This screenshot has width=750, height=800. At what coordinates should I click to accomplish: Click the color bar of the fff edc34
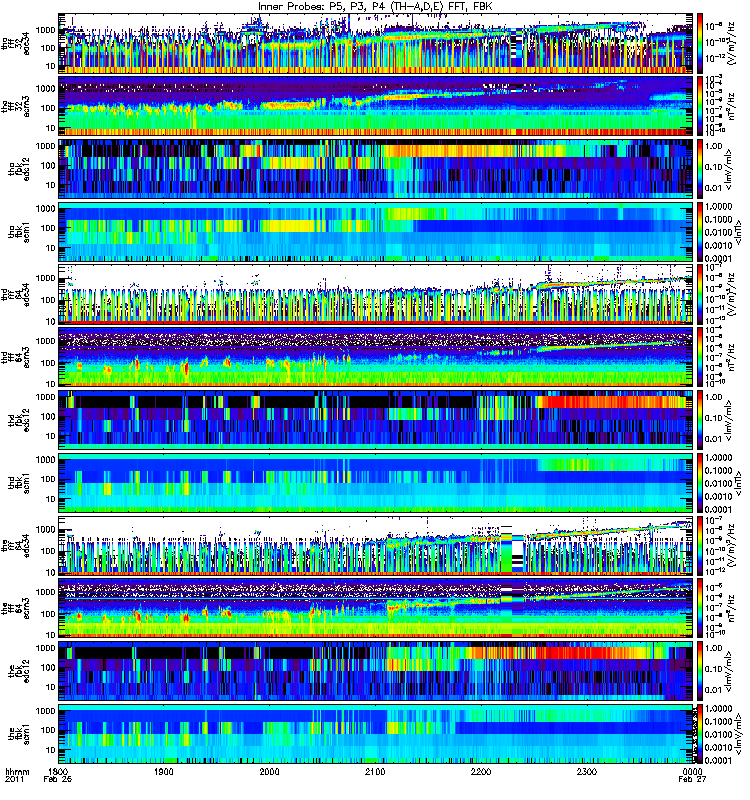click(x=699, y=545)
